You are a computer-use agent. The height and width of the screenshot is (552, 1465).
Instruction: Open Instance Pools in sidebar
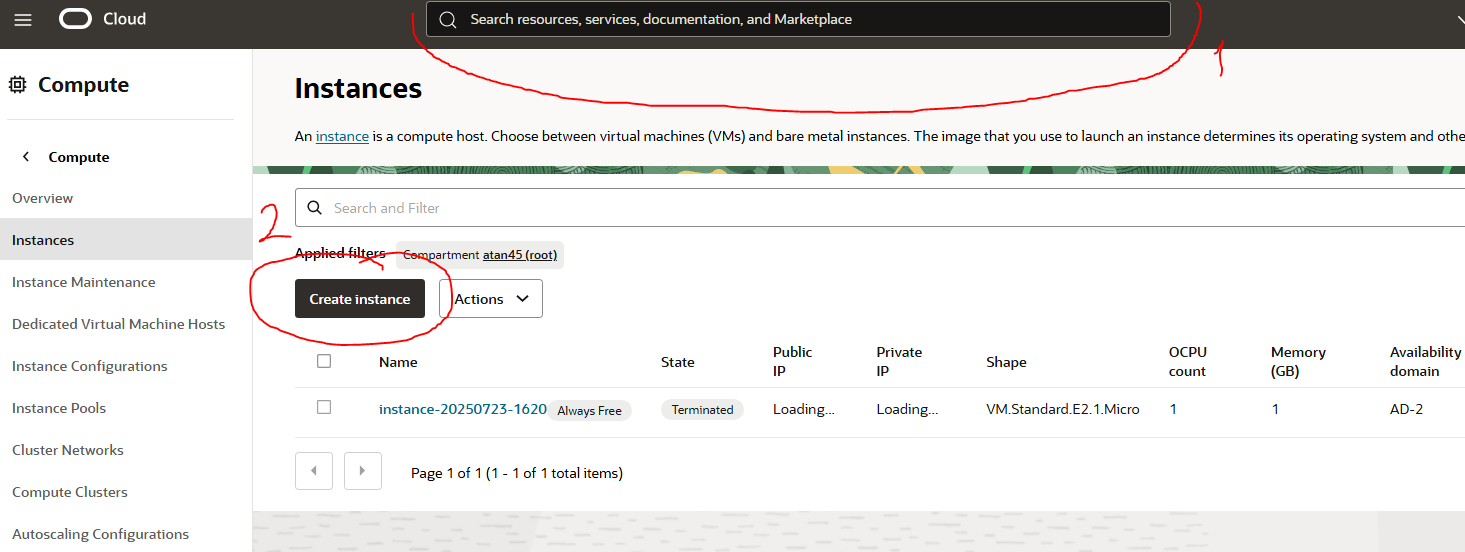click(x=59, y=408)
